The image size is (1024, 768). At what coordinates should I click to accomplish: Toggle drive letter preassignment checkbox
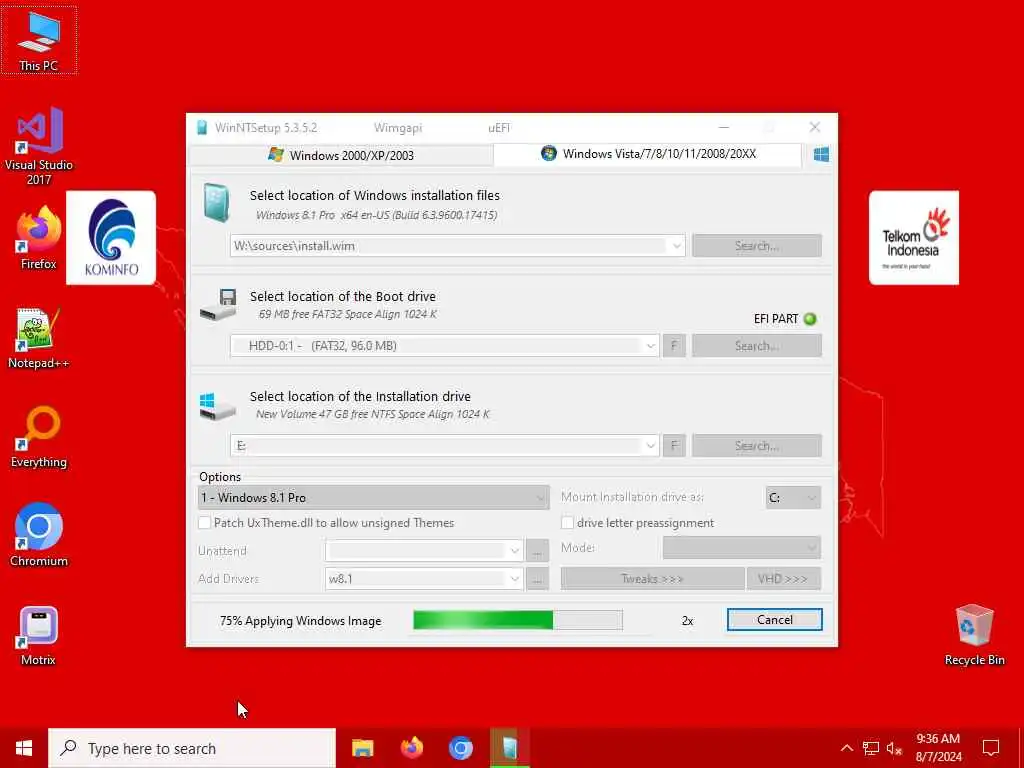(x=567, y=522)
